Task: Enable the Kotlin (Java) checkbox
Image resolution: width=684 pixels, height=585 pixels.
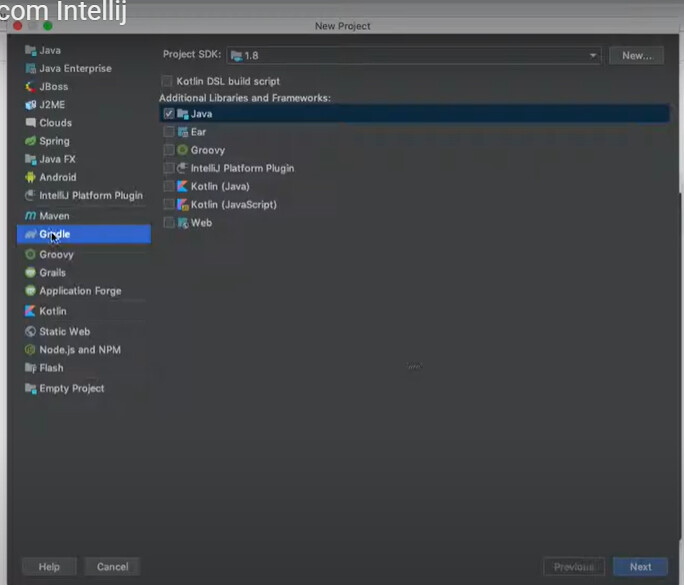Action: tap(169, 187)
